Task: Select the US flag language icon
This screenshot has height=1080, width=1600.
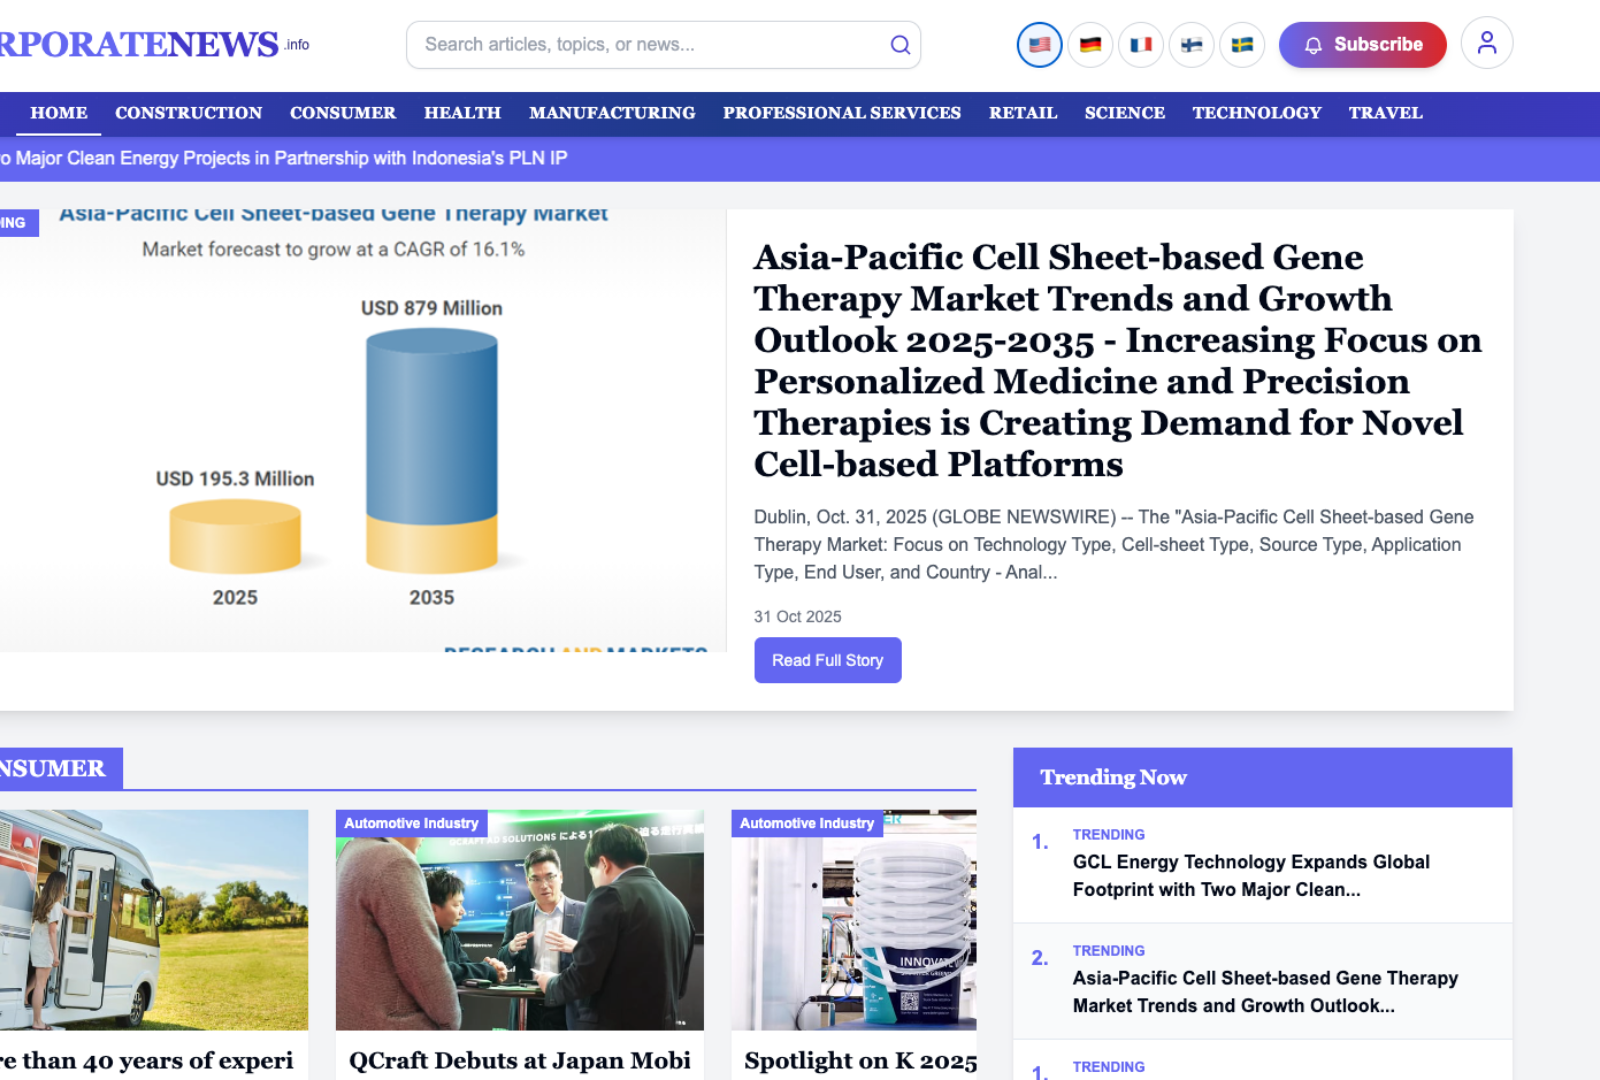Action: tap(1039, 45)
